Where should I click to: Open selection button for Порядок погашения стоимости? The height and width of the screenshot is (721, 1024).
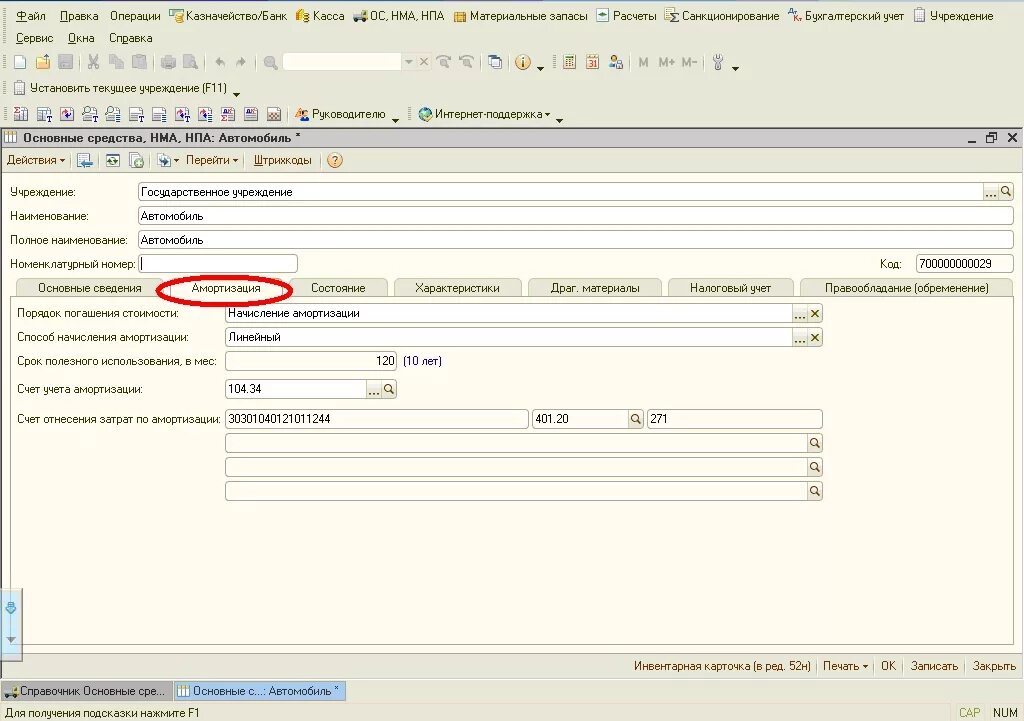pos(799,313)
